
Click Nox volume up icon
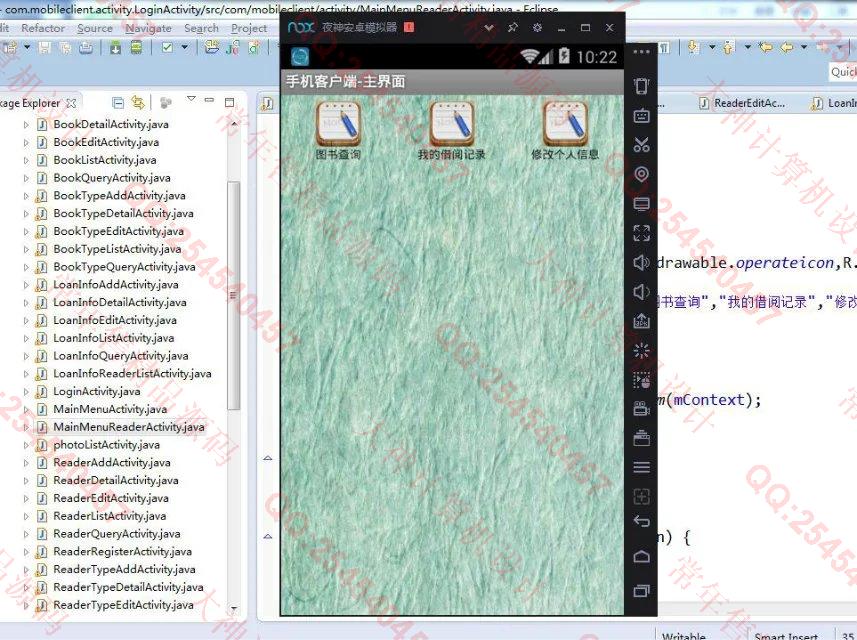tap(642, 262)
